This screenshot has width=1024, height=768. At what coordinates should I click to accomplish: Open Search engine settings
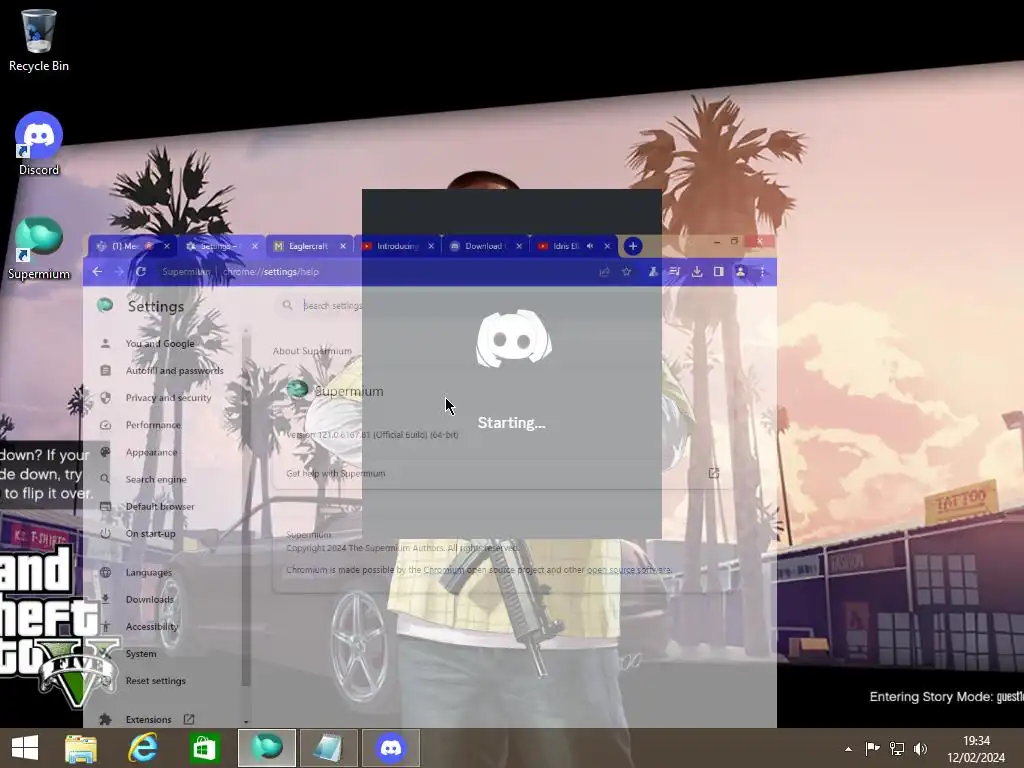[x=156, y=479]
